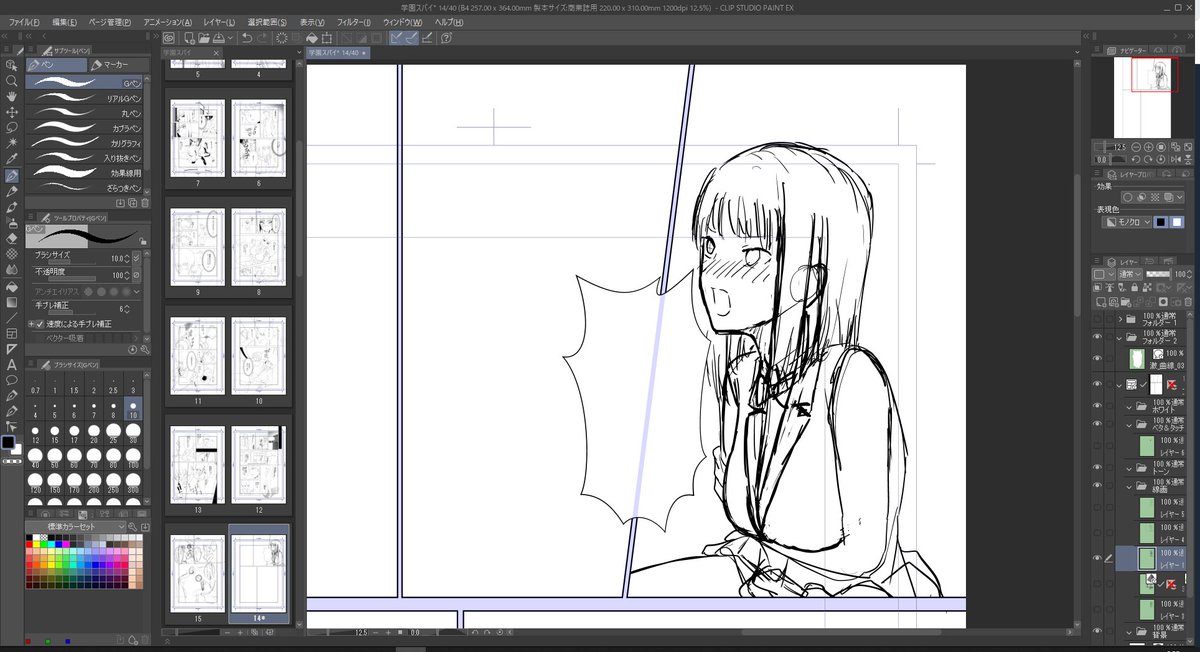Toggle visibility of フォルダー 2 layer folder
Viewport: 1200px width, 652px height.
[x=1098, y=337]
